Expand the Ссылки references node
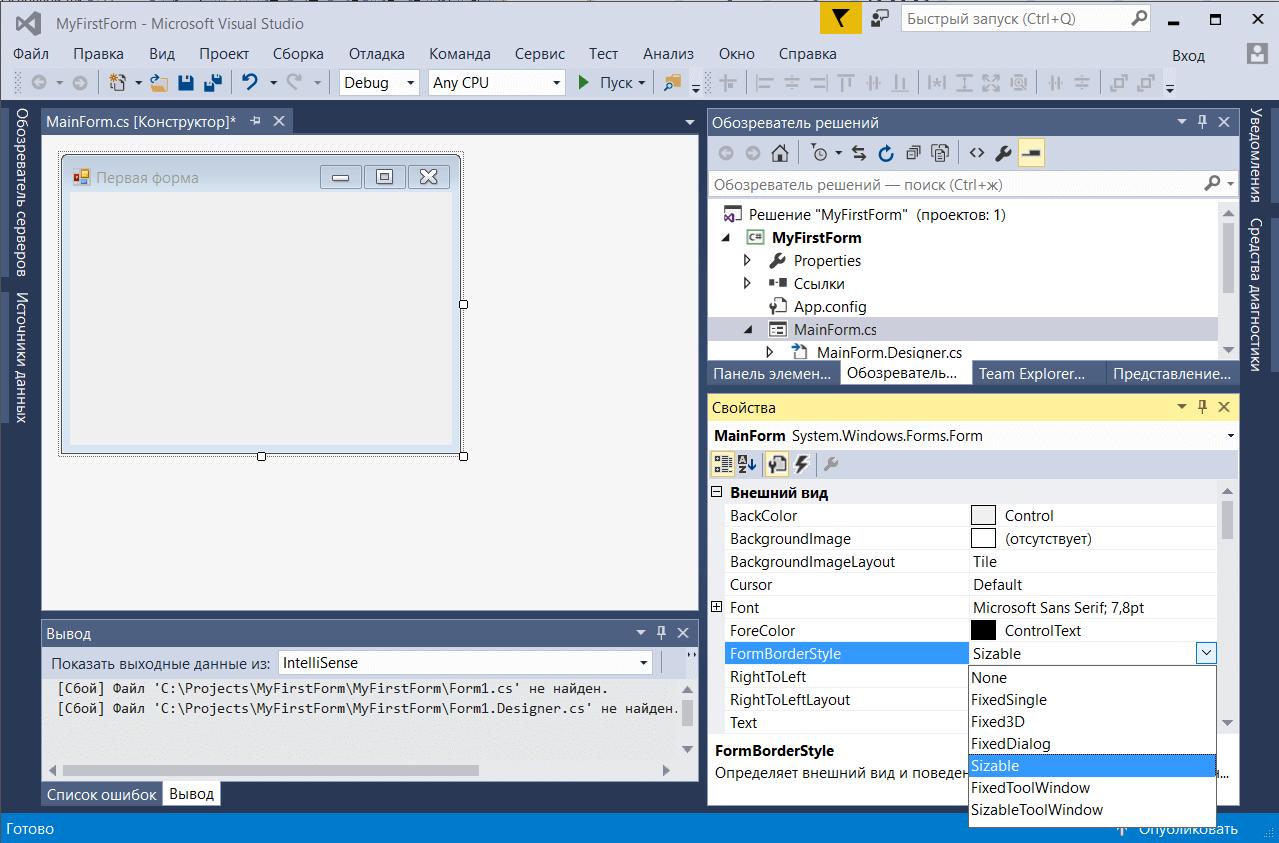 747,284
